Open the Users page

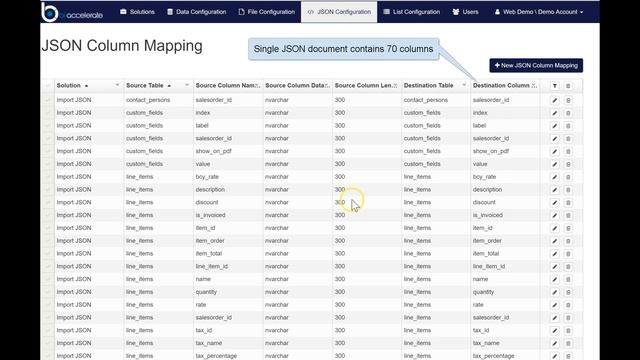click(x=465, y=12)
